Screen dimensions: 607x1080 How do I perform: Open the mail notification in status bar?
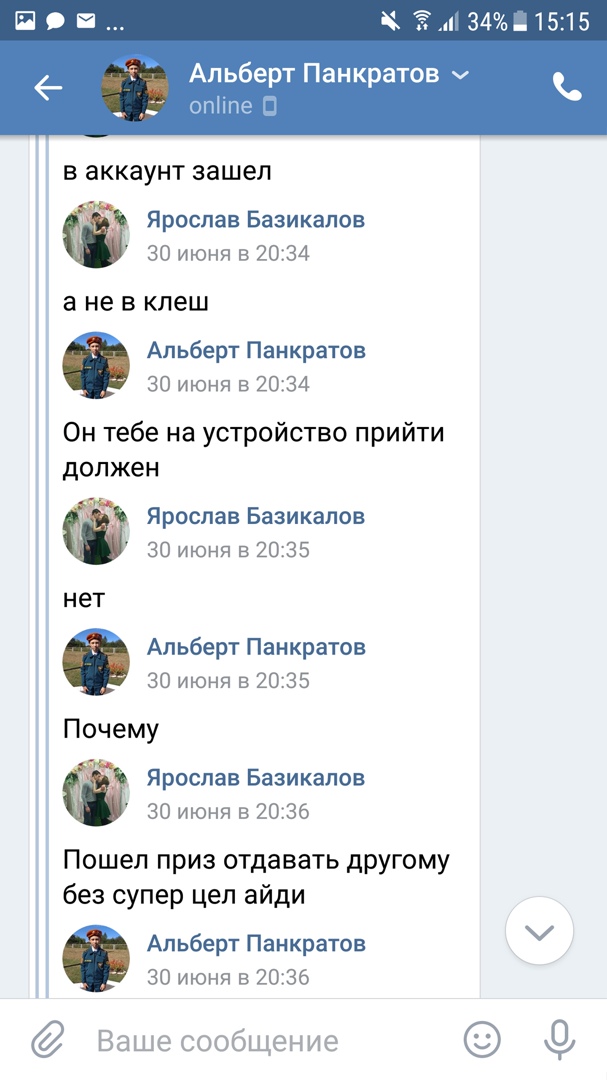point(86,20)
